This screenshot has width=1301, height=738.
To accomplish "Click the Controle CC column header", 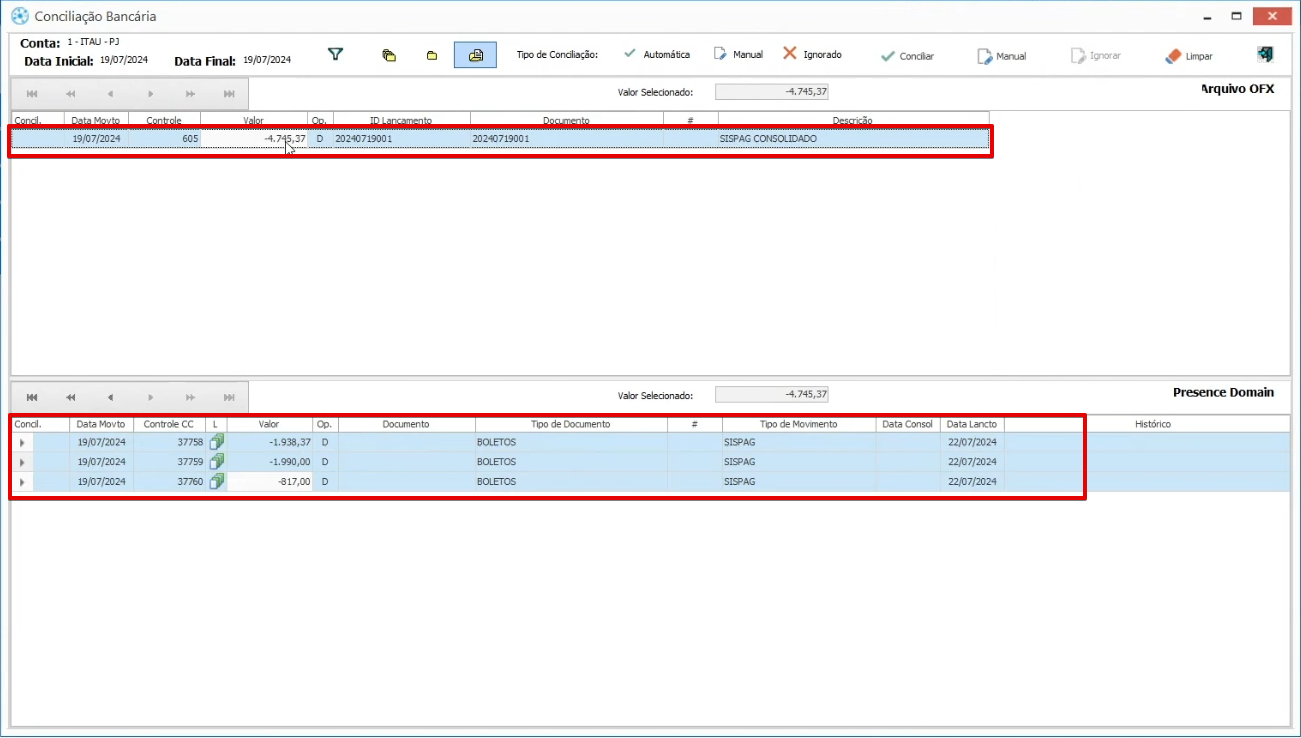I will [x=168, y=424].
